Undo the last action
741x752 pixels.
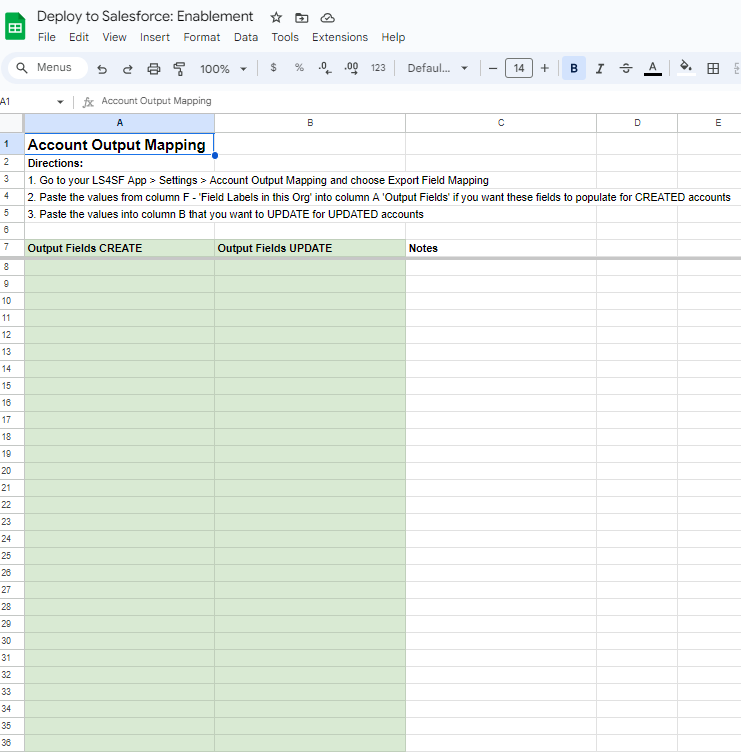(x=102, y=69)
